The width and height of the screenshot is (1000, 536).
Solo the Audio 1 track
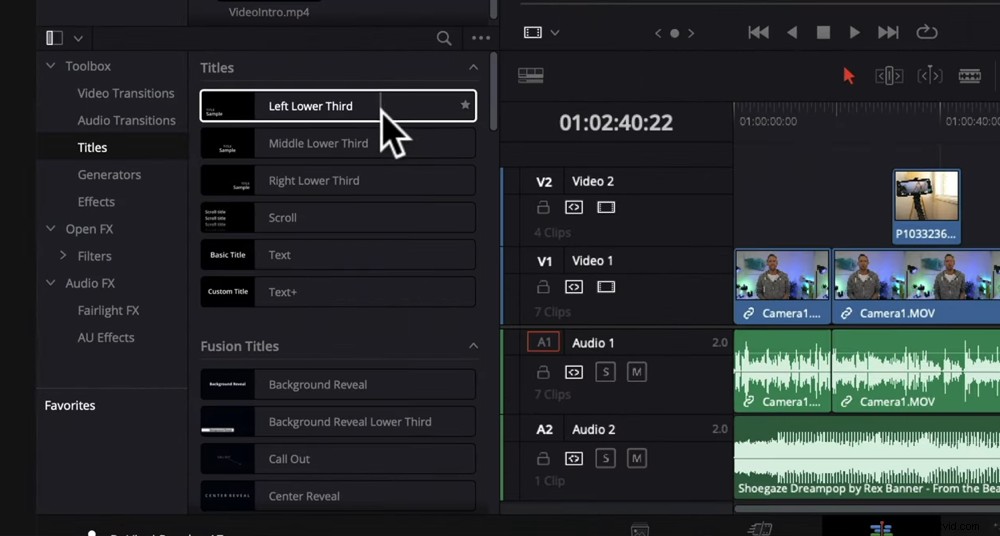click(605, 371)
